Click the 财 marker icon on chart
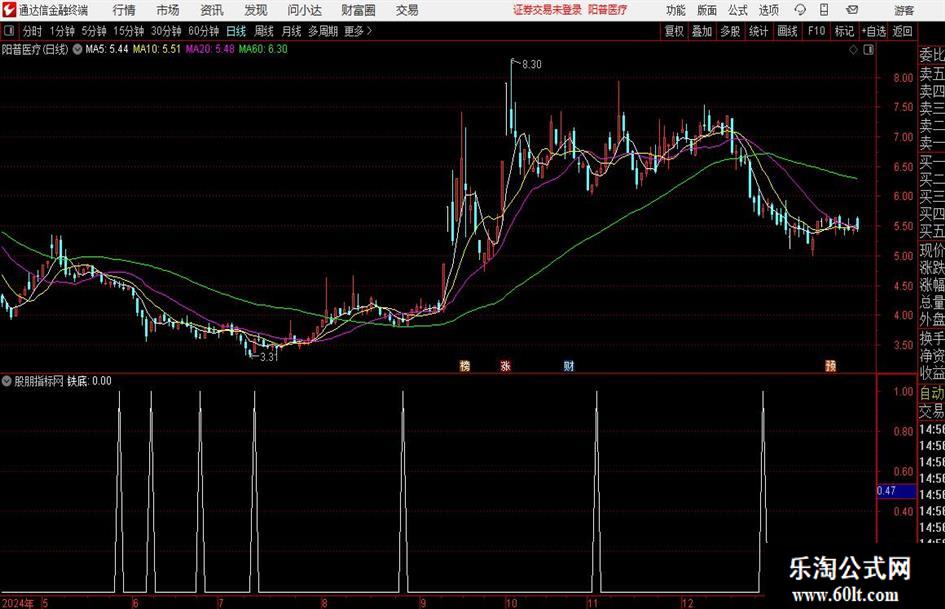This screenshot has width=945, height=609. point(568,365)
